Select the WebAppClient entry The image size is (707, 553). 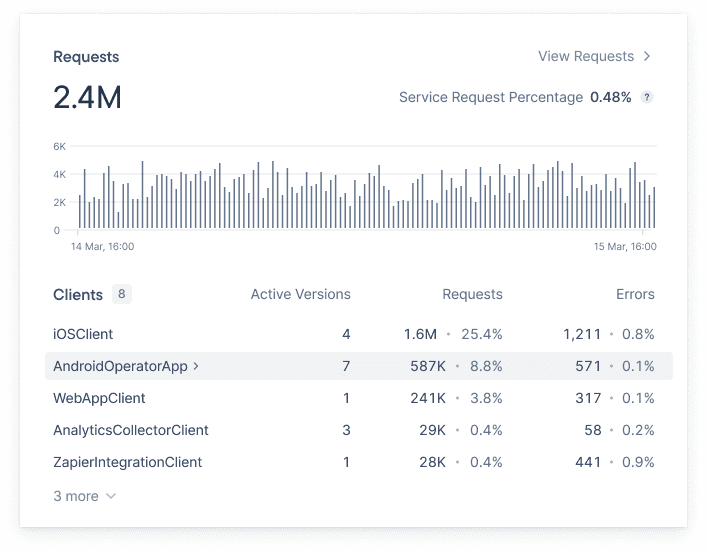click(99, 398)
